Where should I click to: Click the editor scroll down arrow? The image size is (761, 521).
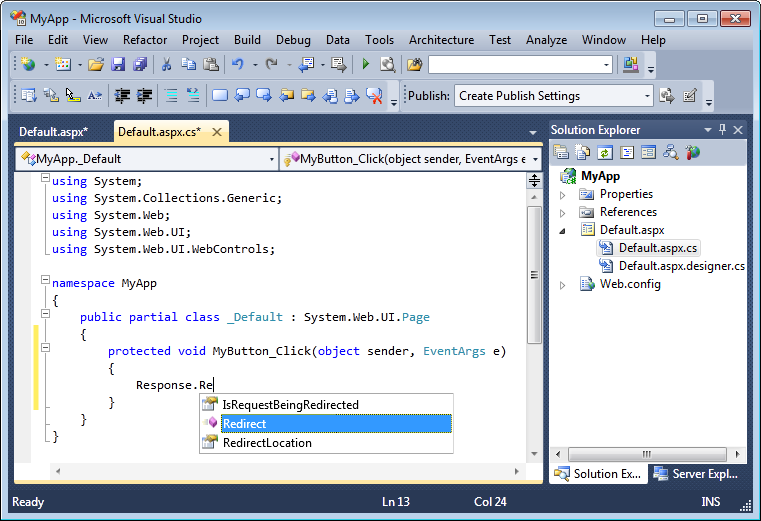click(x=534, y=454)
